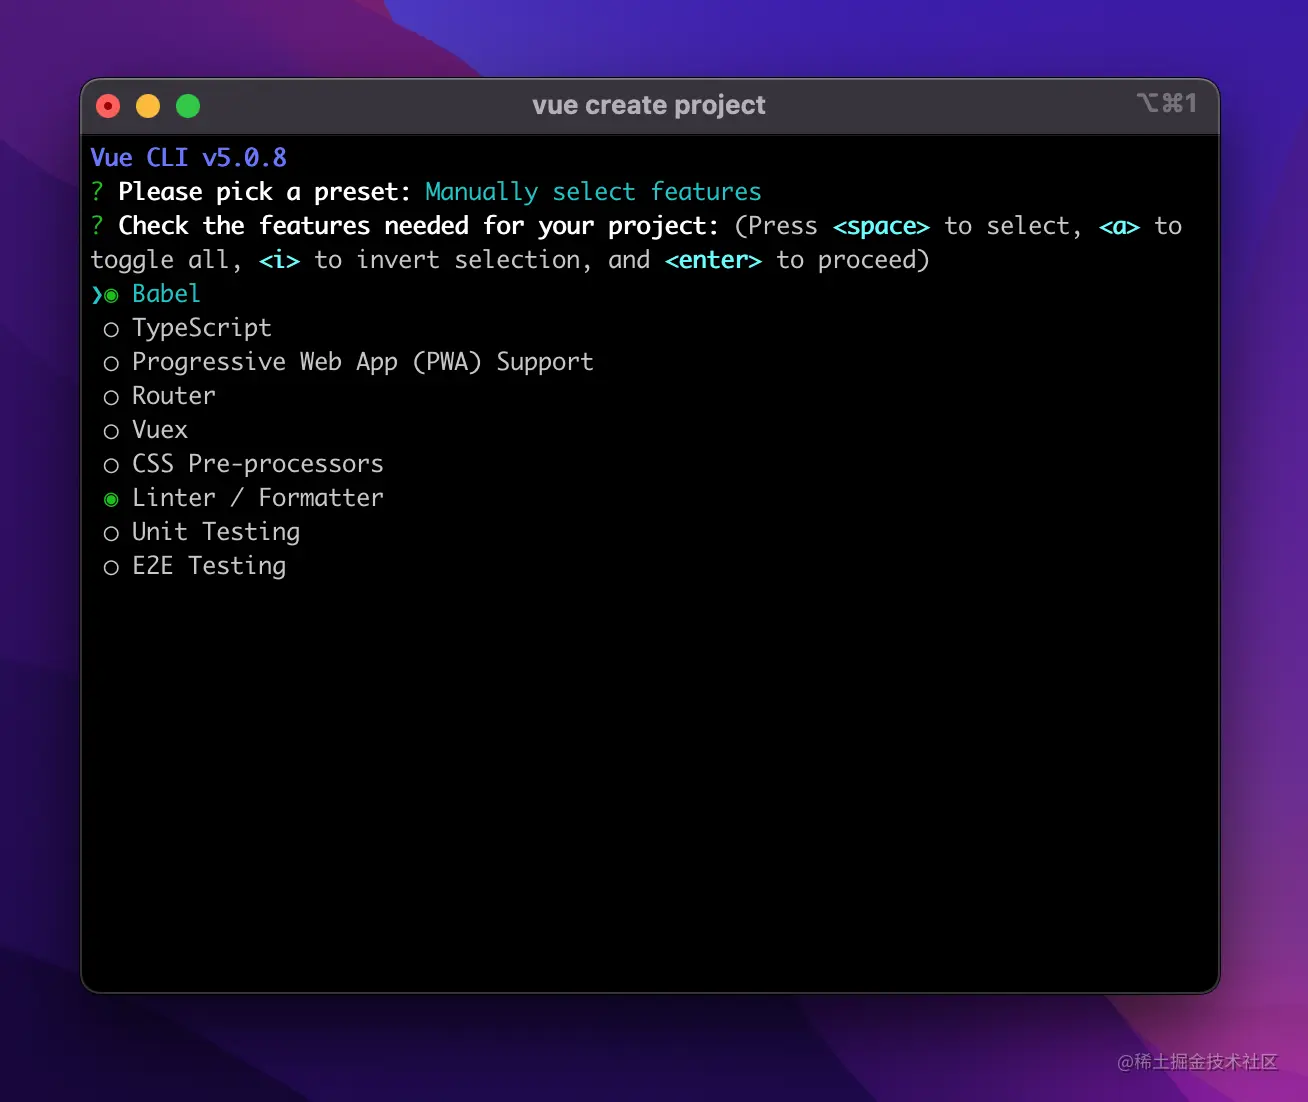Click the Router option circle
This screenshot has width=1308, height=1102.
(x=111, y=397)
